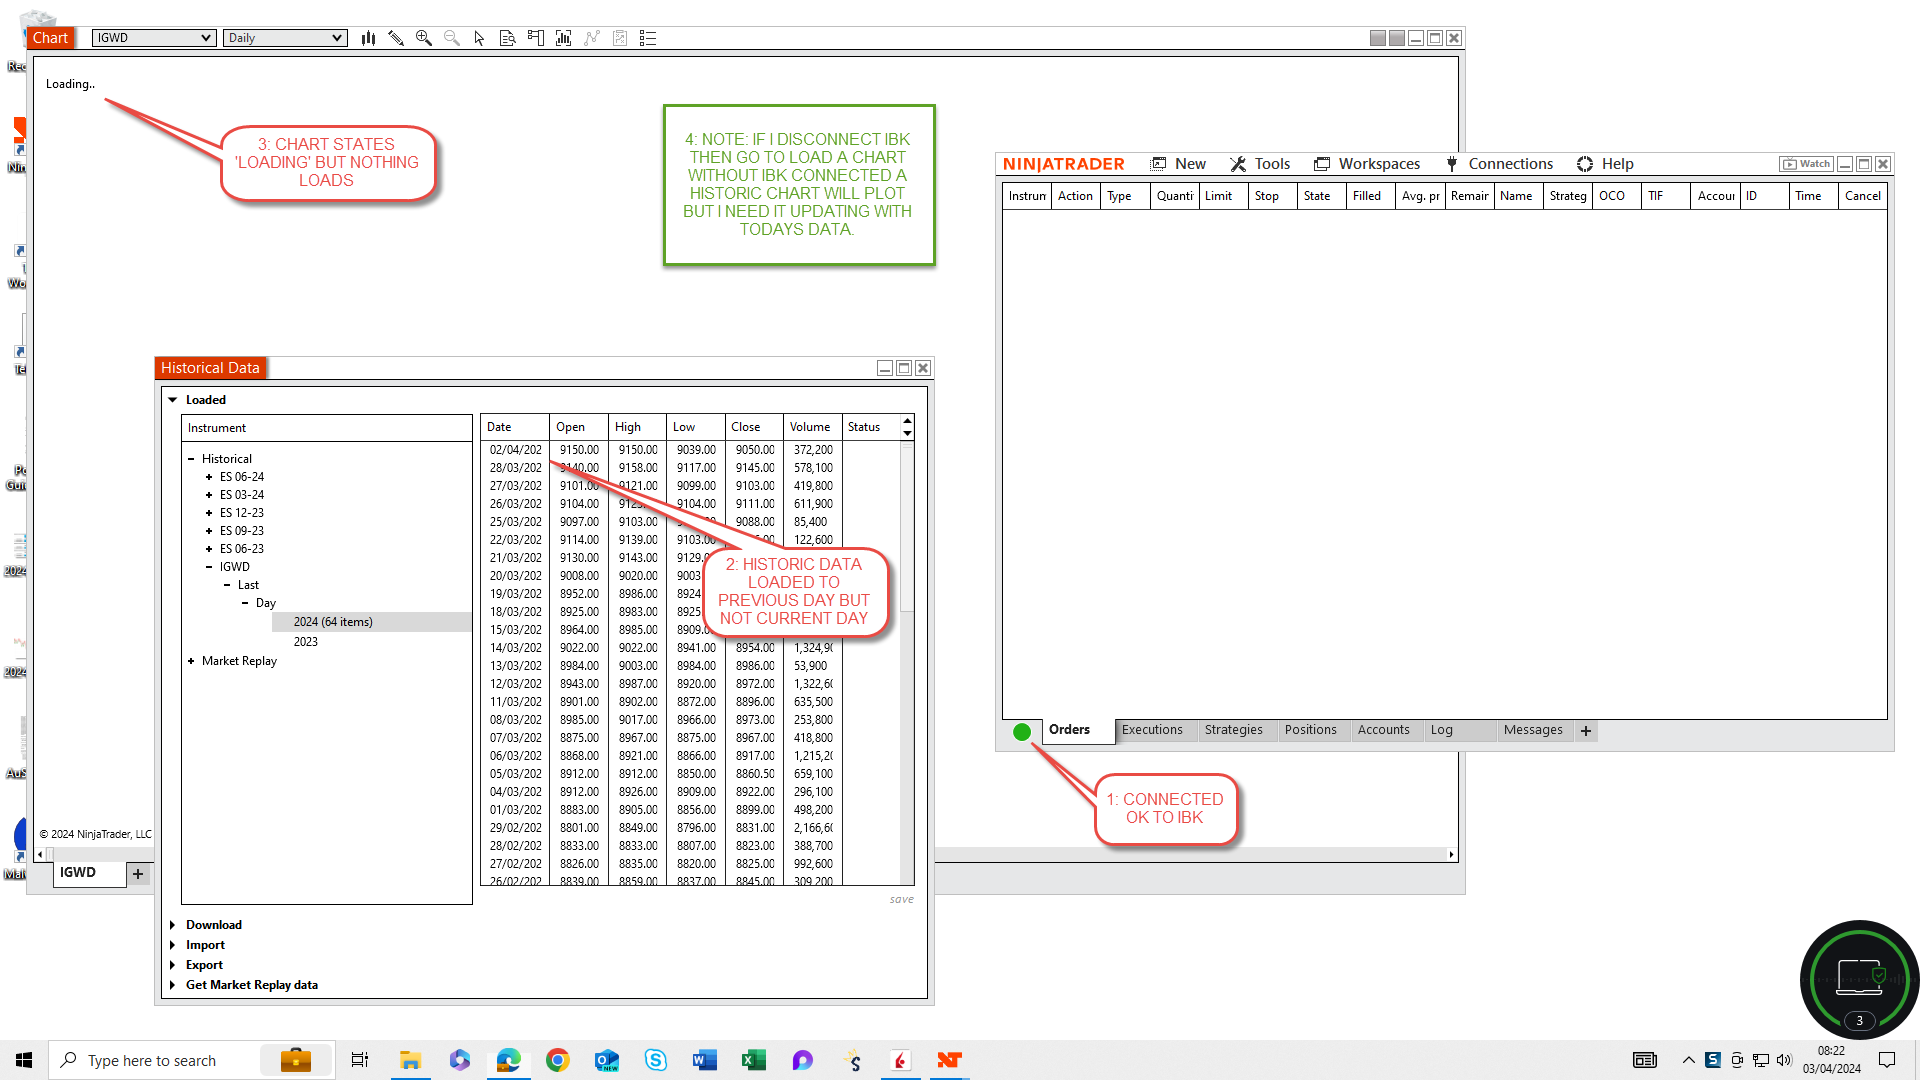
Task: Expand the ES 06-24 tree node
Action: pos(209,477)
